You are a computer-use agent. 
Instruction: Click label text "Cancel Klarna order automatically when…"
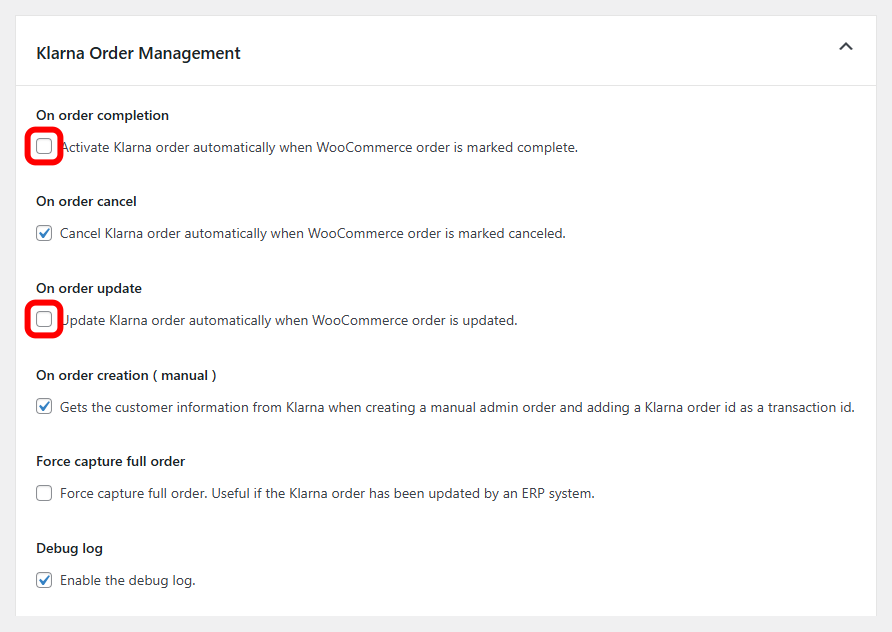click(x=313, y=234)
